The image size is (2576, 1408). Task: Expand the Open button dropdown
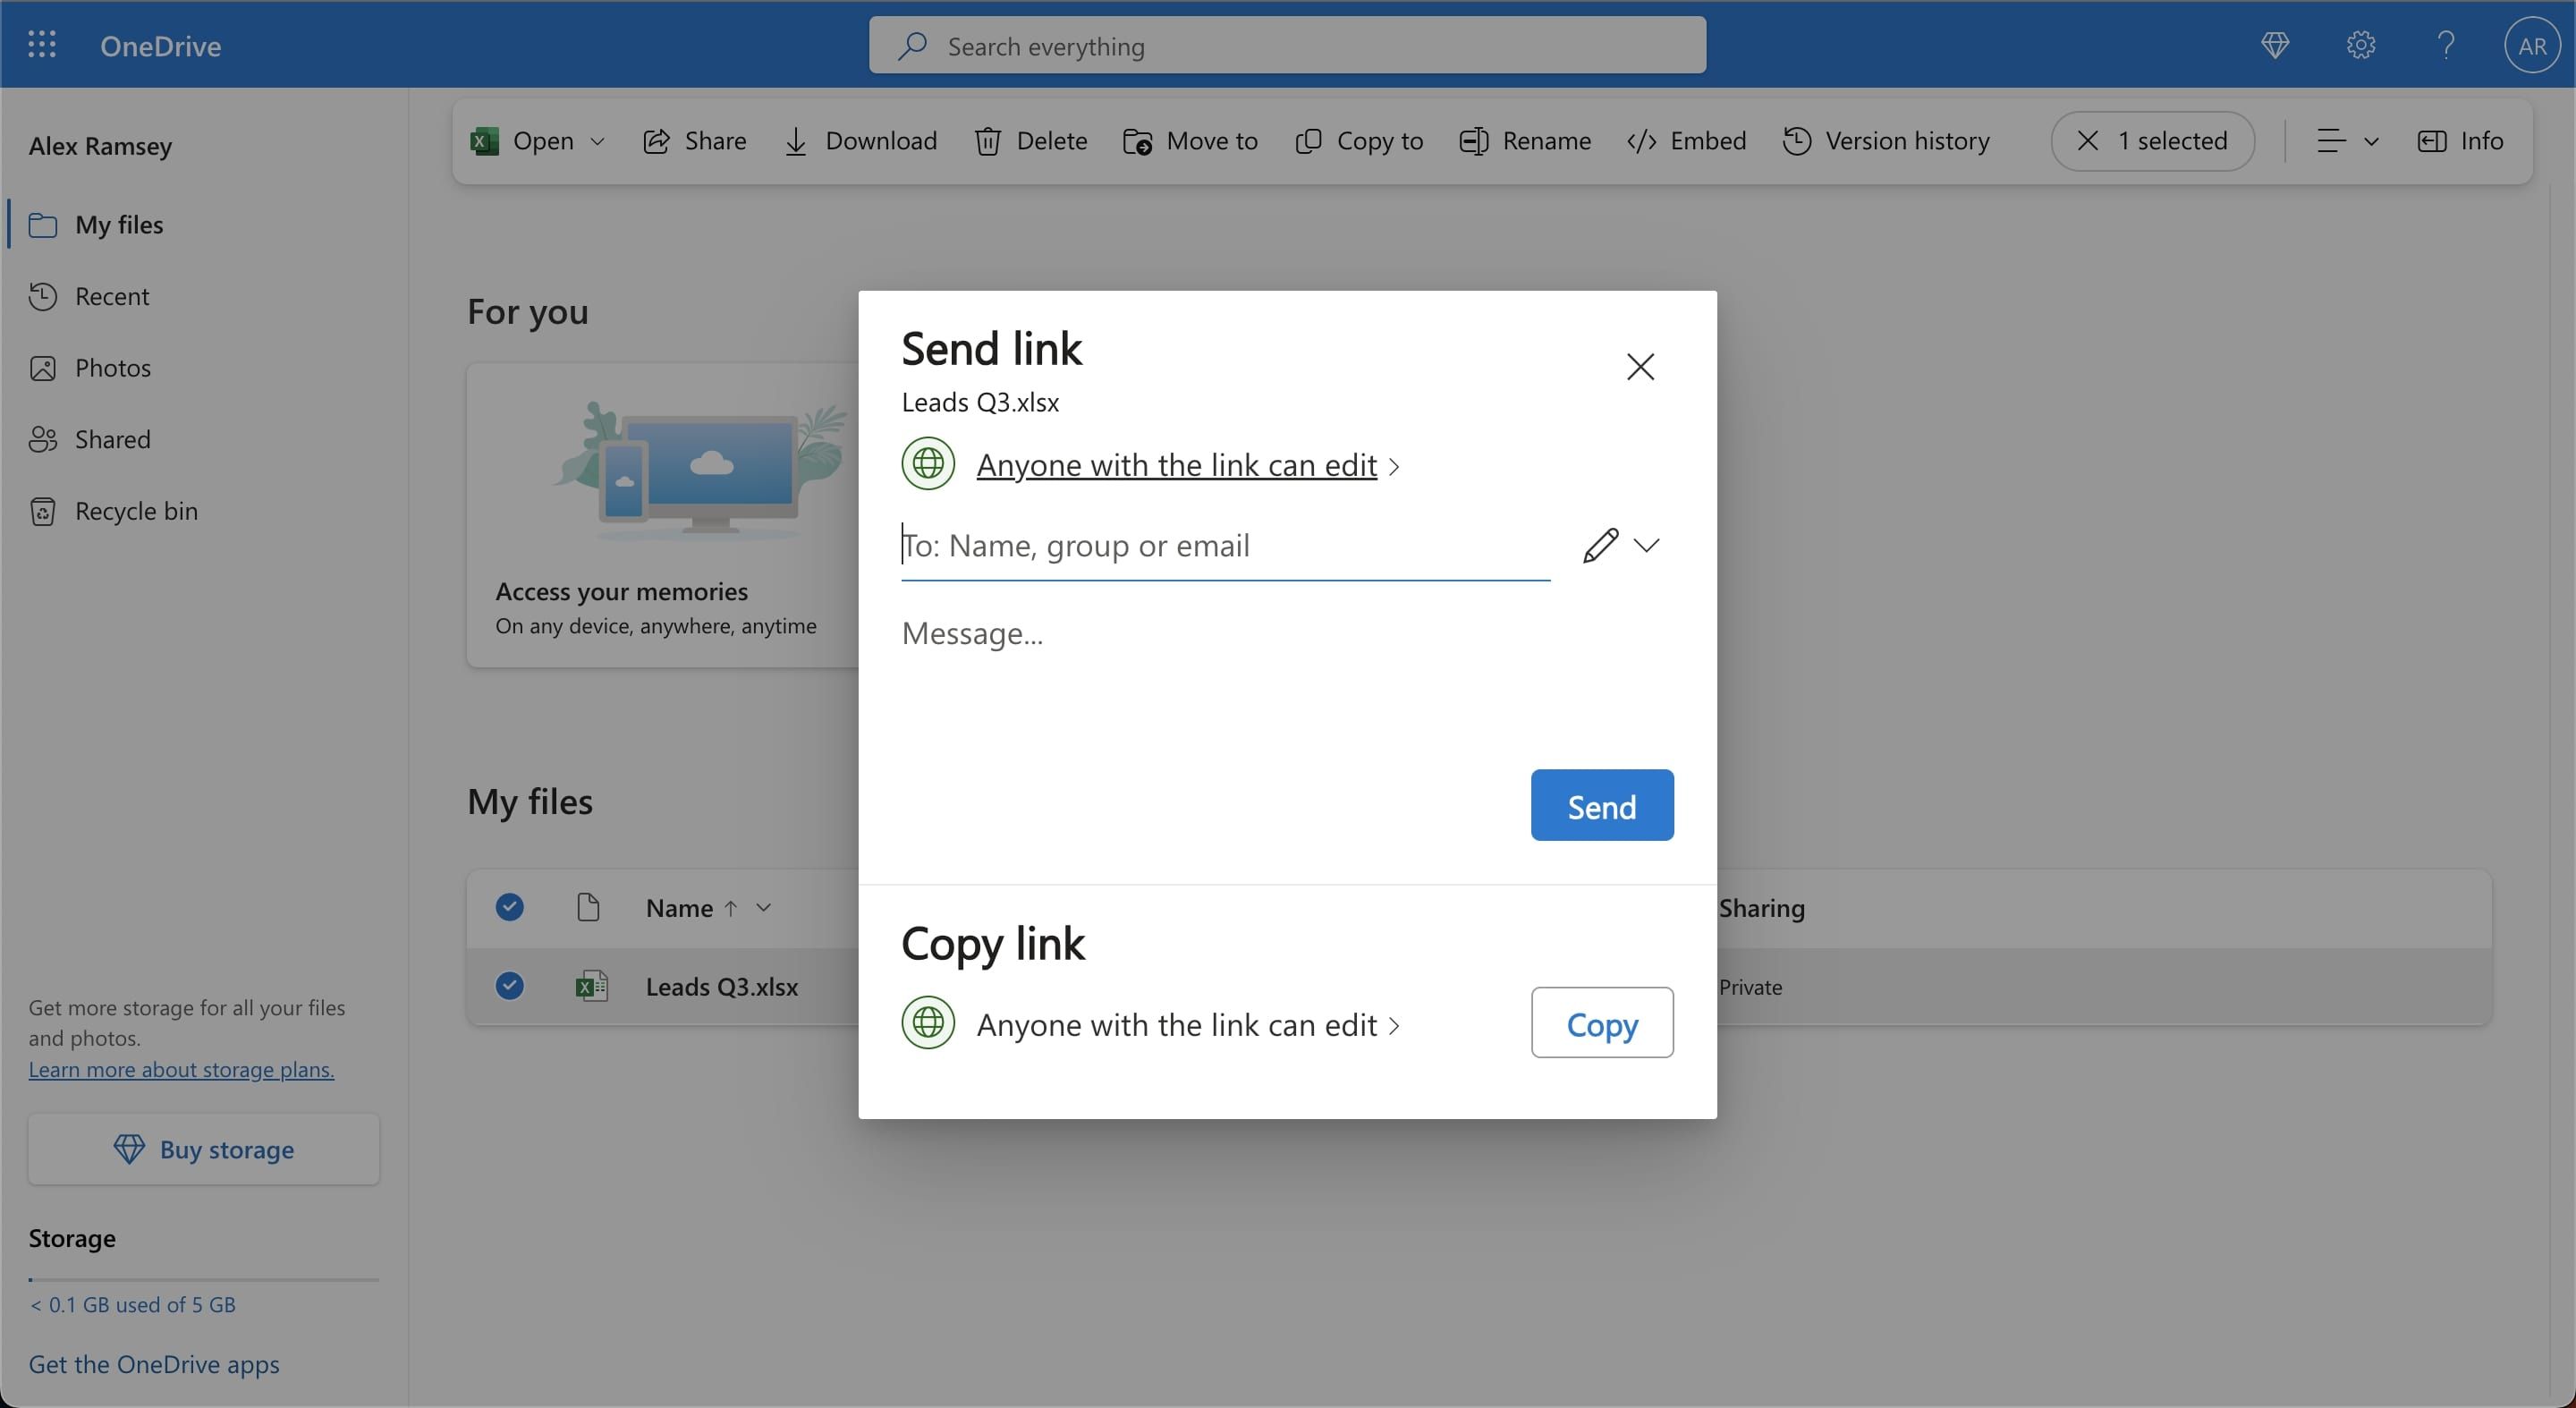click(597, 141)
